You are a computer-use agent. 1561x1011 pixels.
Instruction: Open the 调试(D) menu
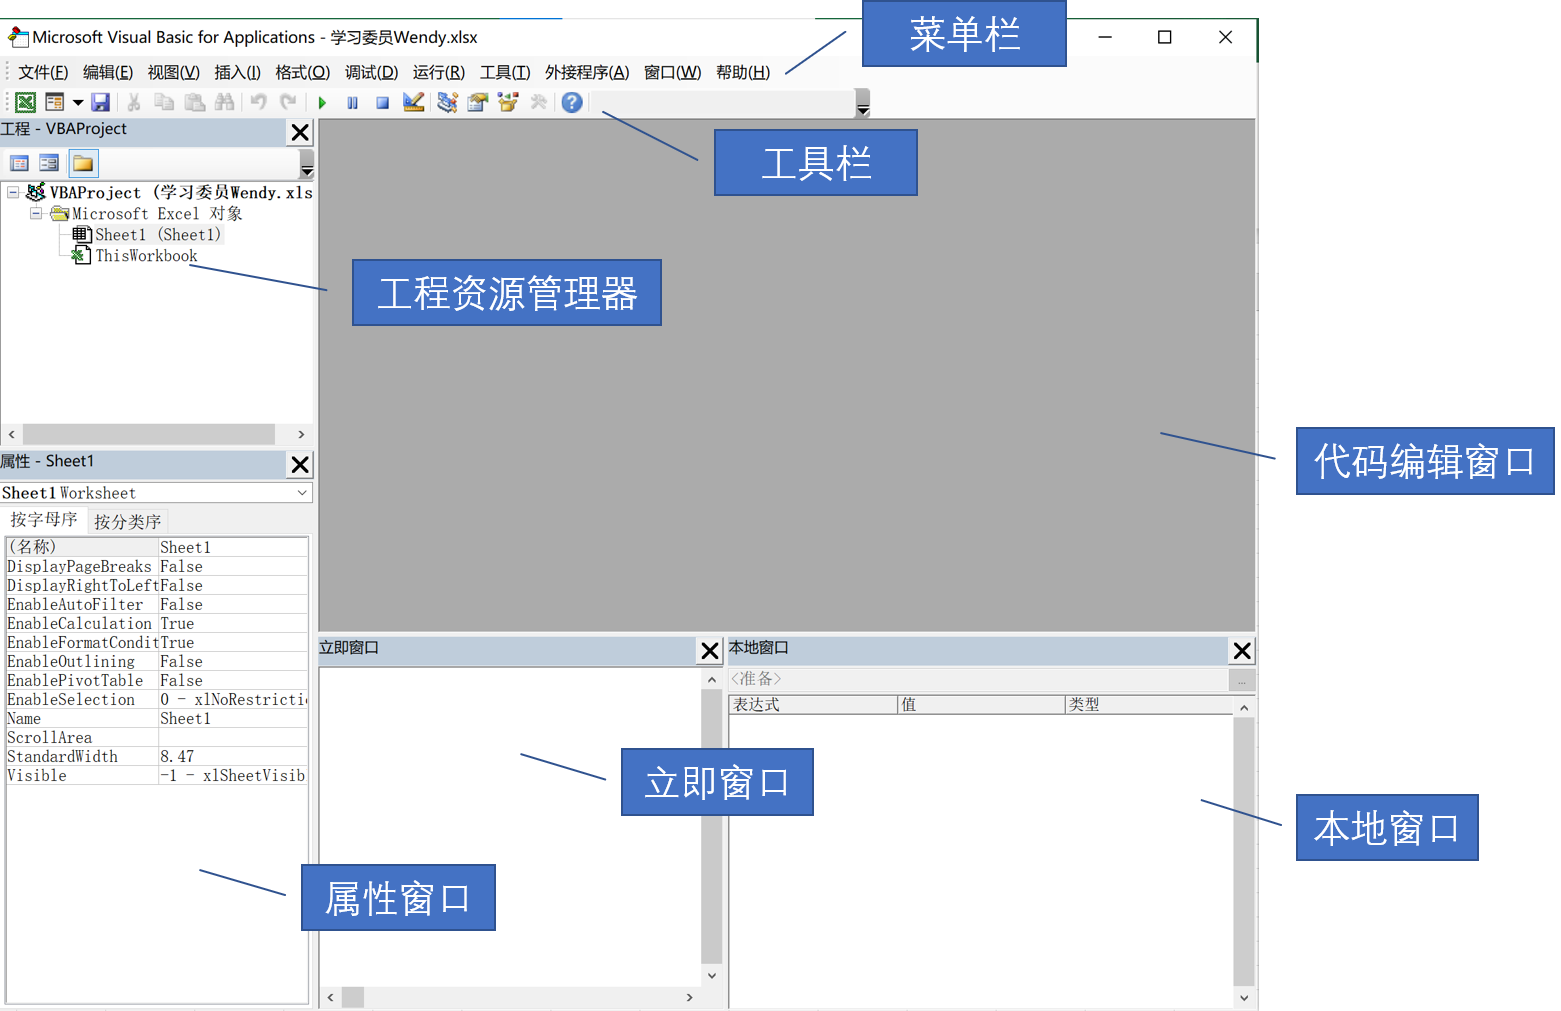coord(371,72)
